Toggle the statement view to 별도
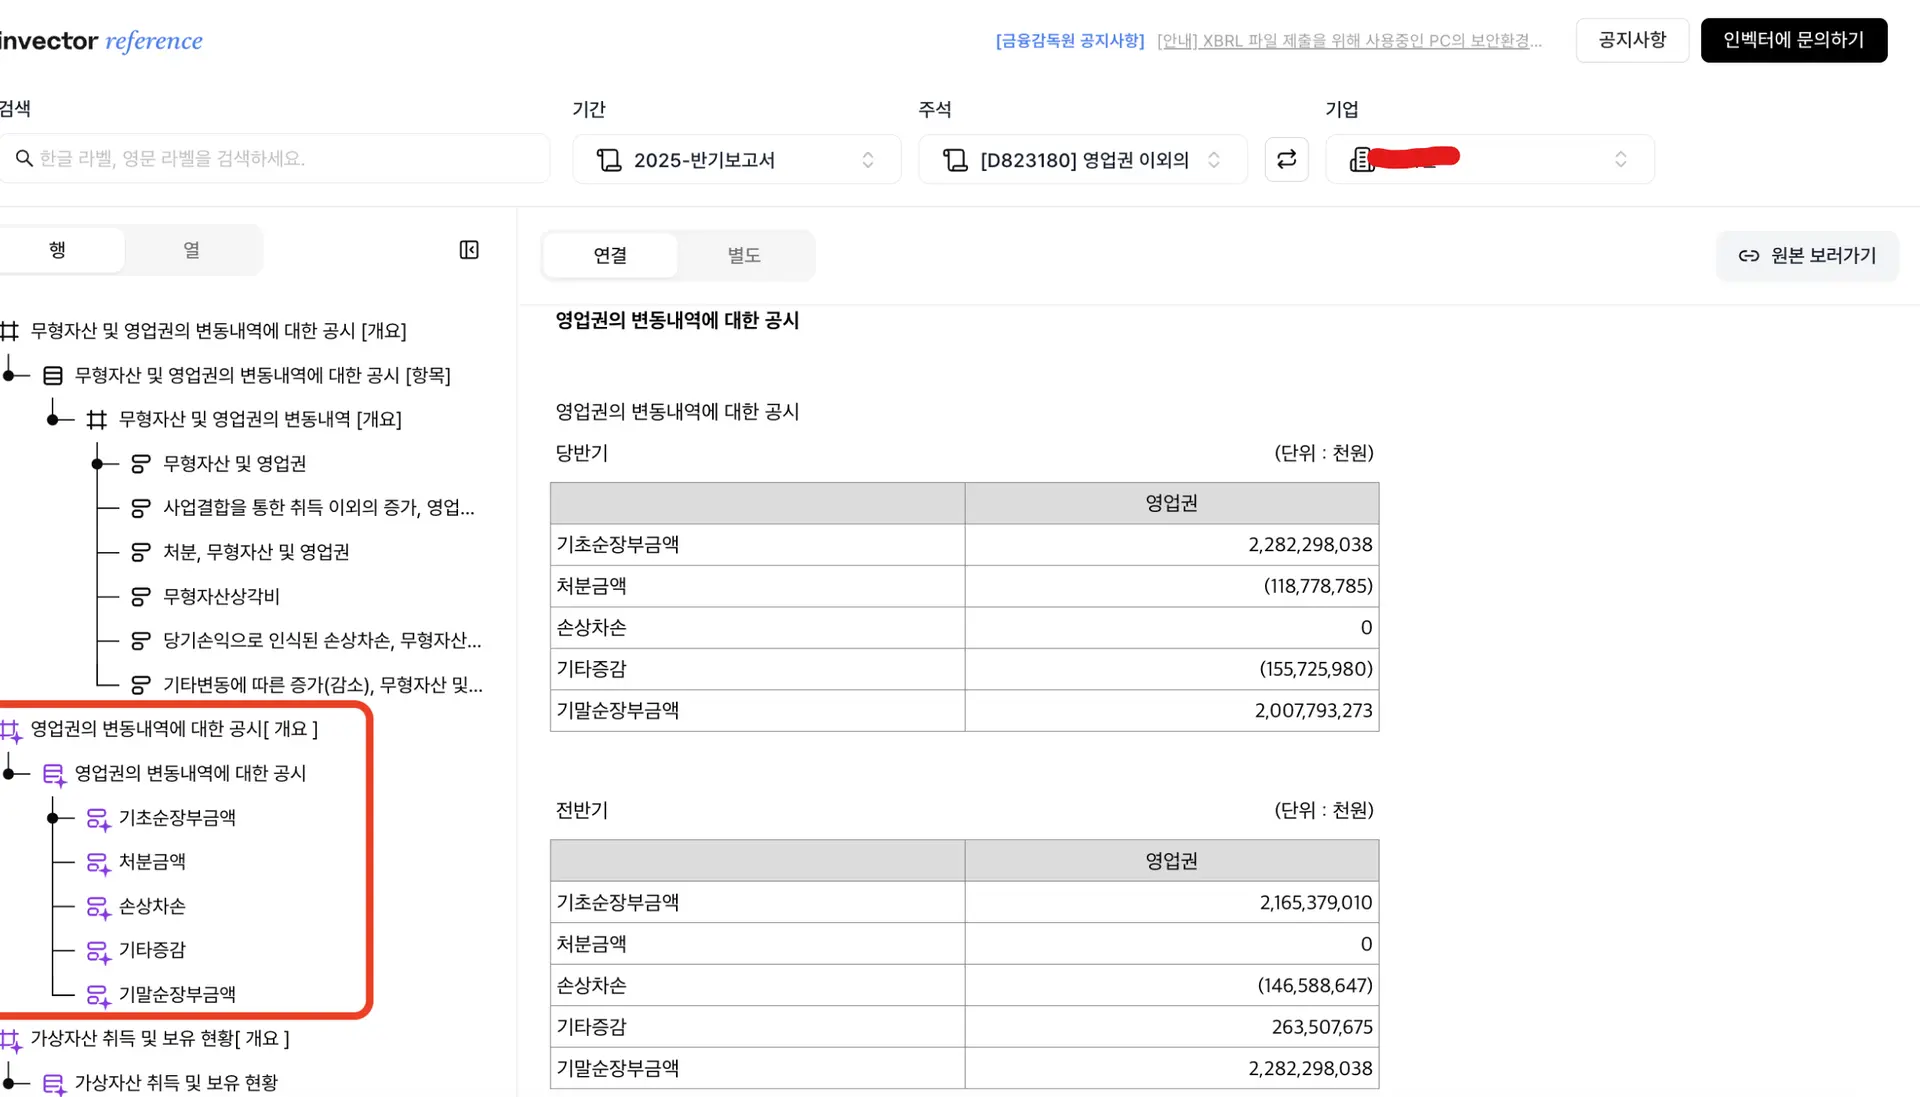1920x1097 pixels. coord(743,255)
